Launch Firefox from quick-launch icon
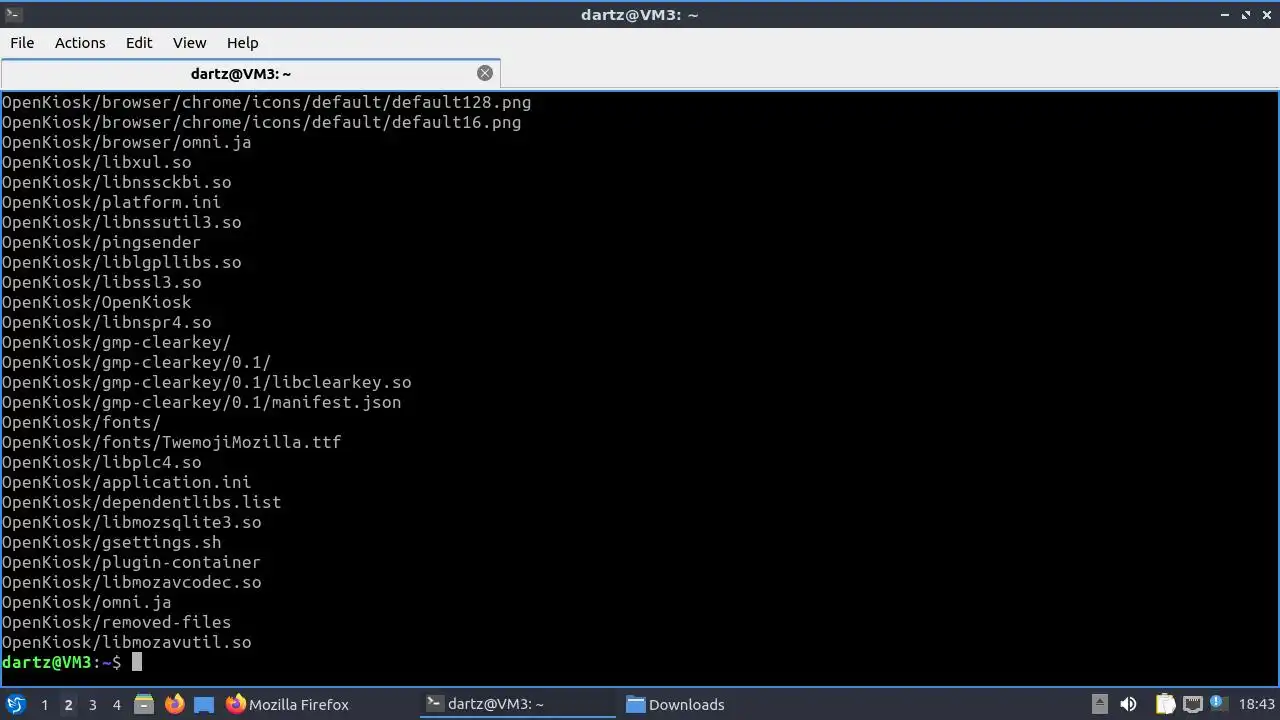Screen dimensions: 1280x720 tap(174, 704)
